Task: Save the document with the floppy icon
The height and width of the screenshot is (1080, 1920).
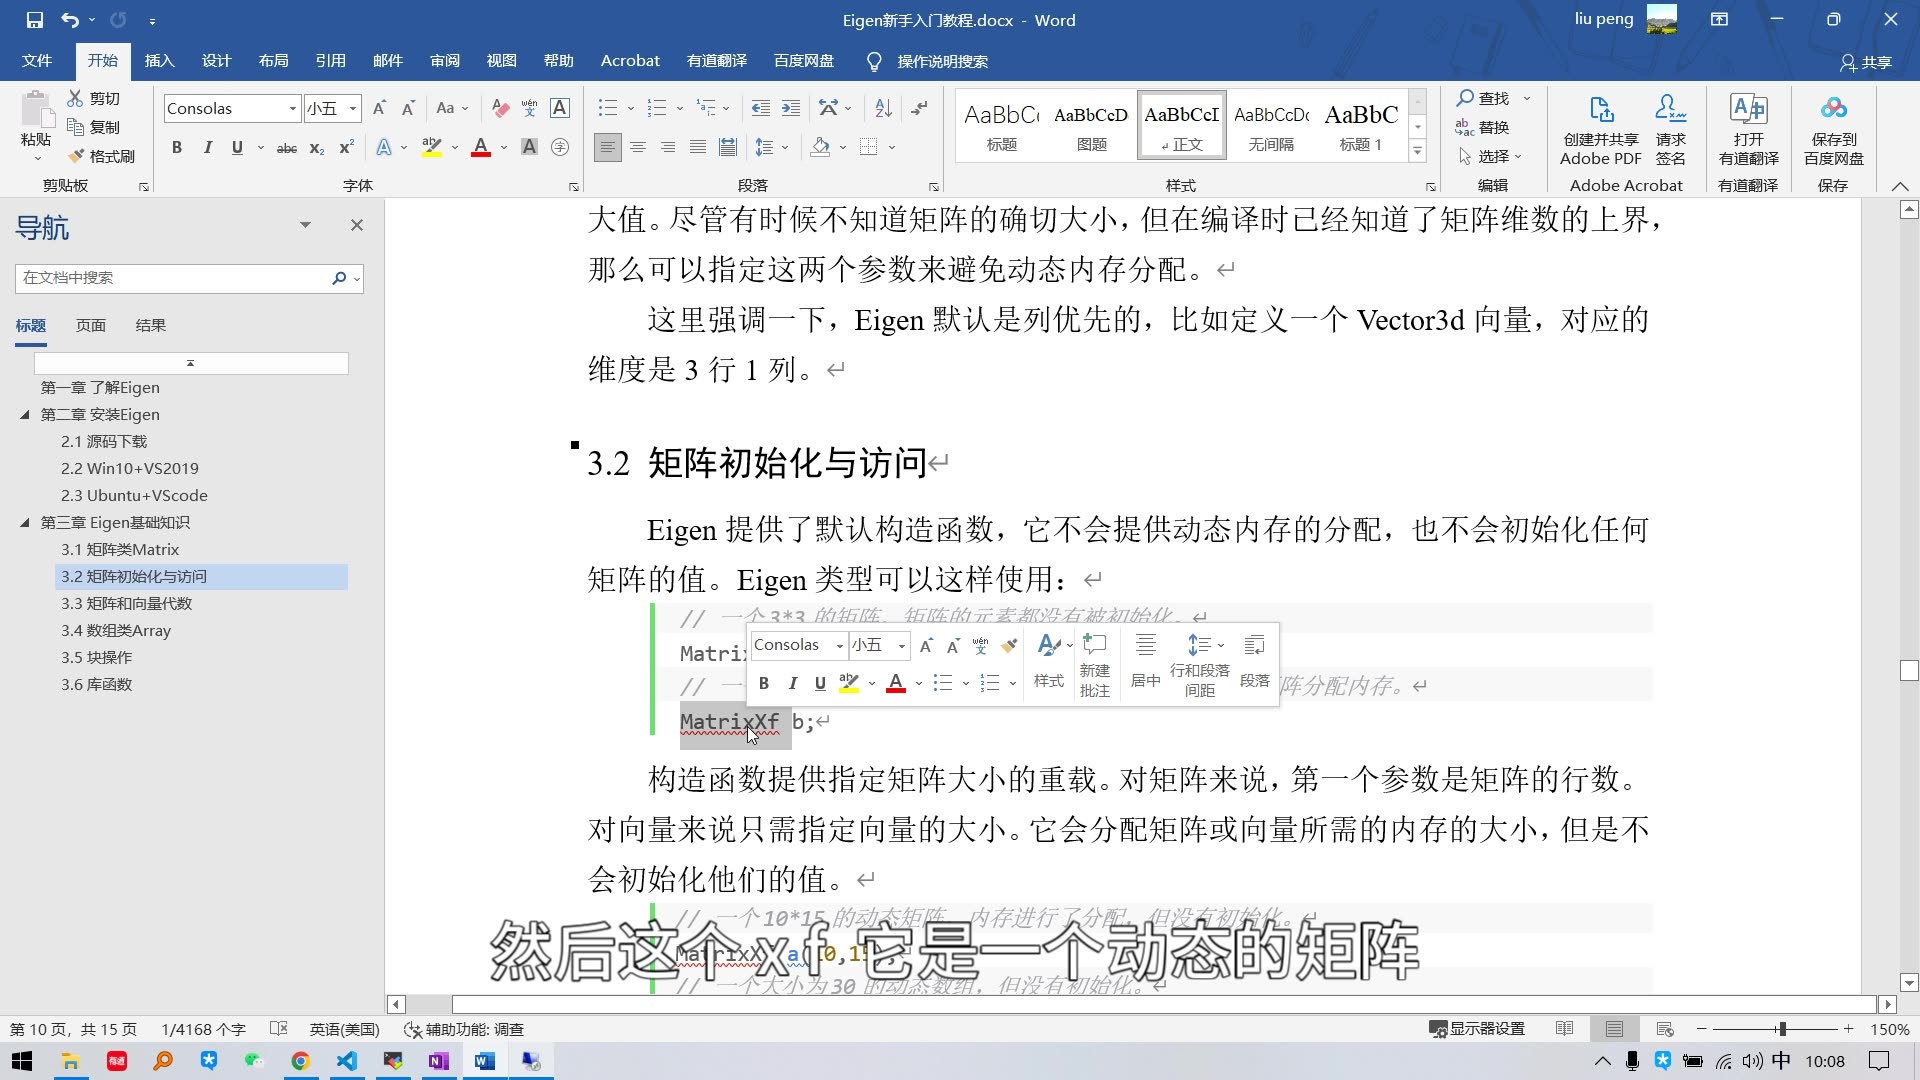Action: pyautogui.click(x=34, y=20)
